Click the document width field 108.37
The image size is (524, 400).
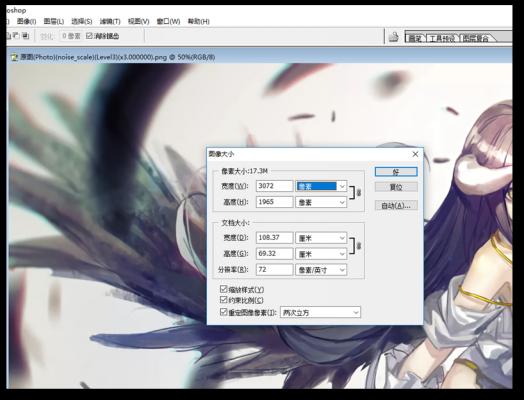pyautogui.click(x=274, y=238)
